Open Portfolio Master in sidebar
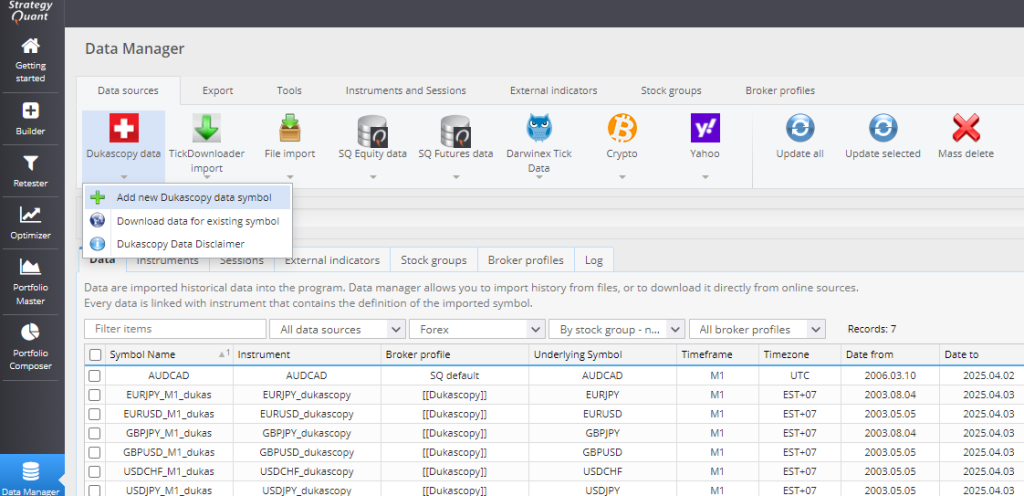Screen dimensions: 1024x496 tap(31, 279)
